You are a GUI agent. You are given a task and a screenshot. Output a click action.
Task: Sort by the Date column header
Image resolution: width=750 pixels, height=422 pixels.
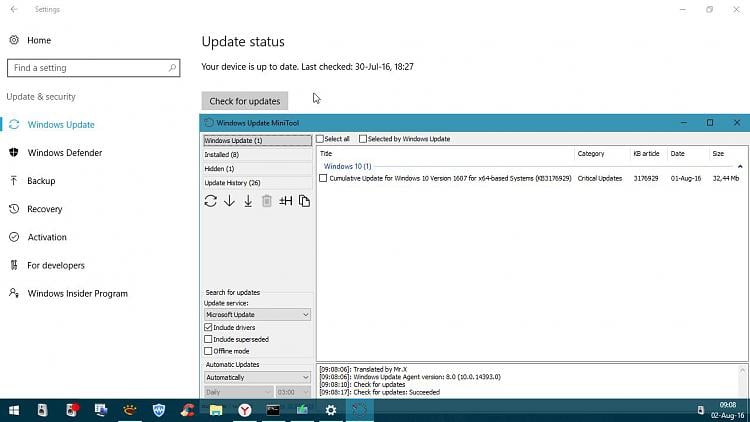[x=688, y=154]
